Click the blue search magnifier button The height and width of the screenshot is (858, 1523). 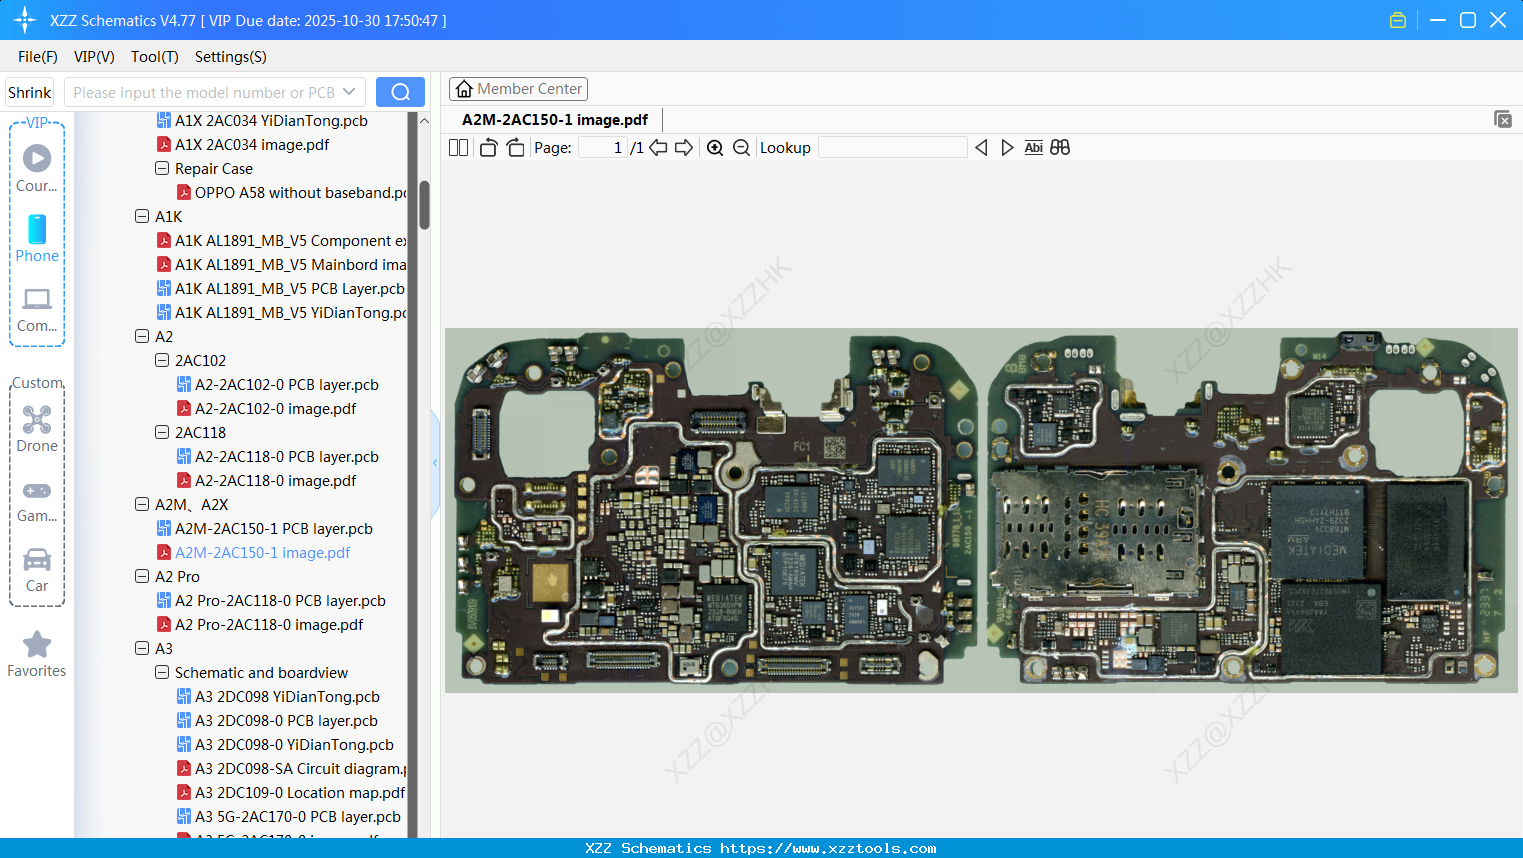400,91
